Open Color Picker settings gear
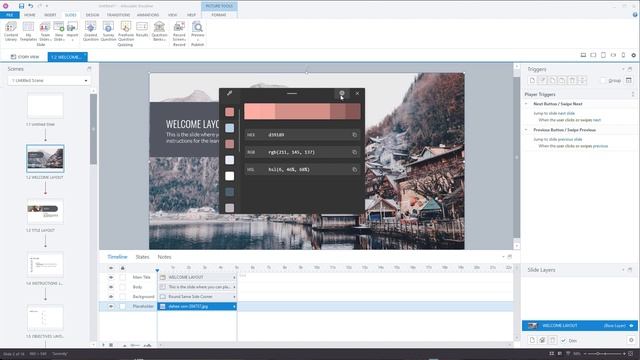 click(x=342, y=93)
